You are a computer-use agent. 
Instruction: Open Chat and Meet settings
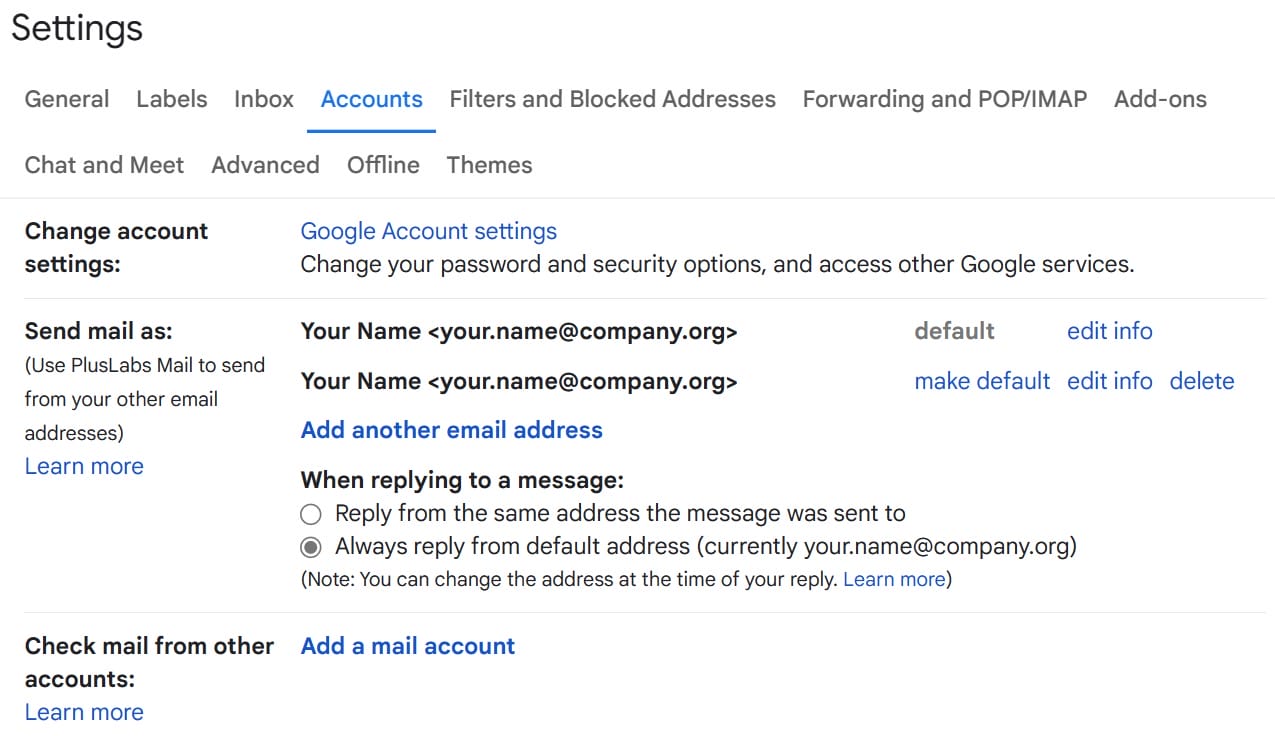click(x=104, y=165)
